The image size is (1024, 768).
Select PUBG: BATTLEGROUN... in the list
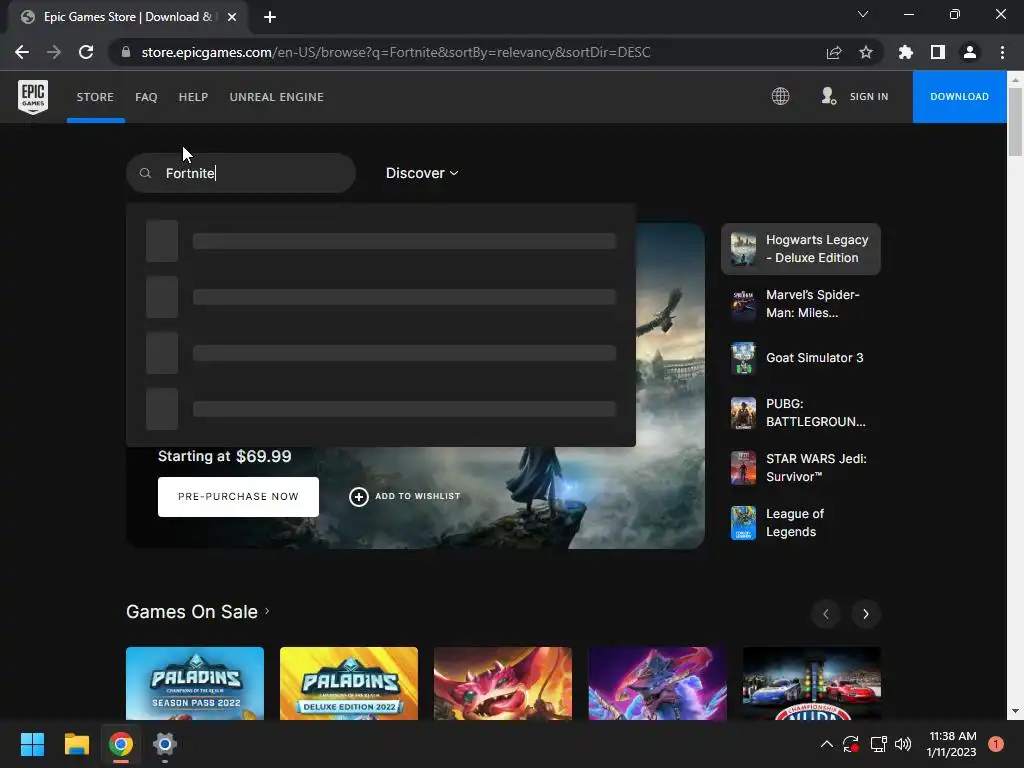[x=801, y=413]
